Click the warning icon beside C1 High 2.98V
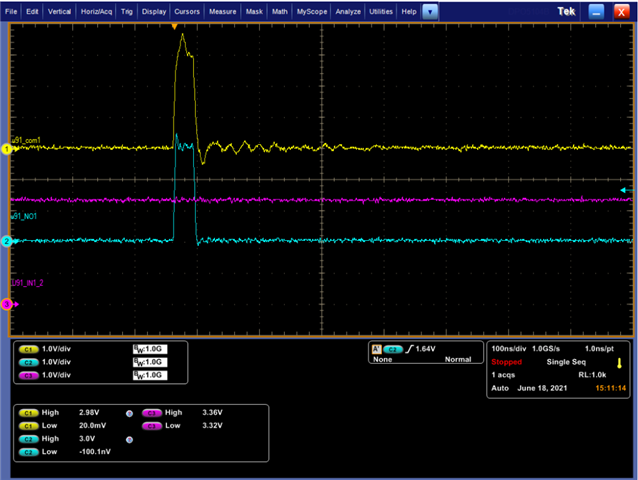The width and height of the screenshot is (638, 480). click(129, 414)
